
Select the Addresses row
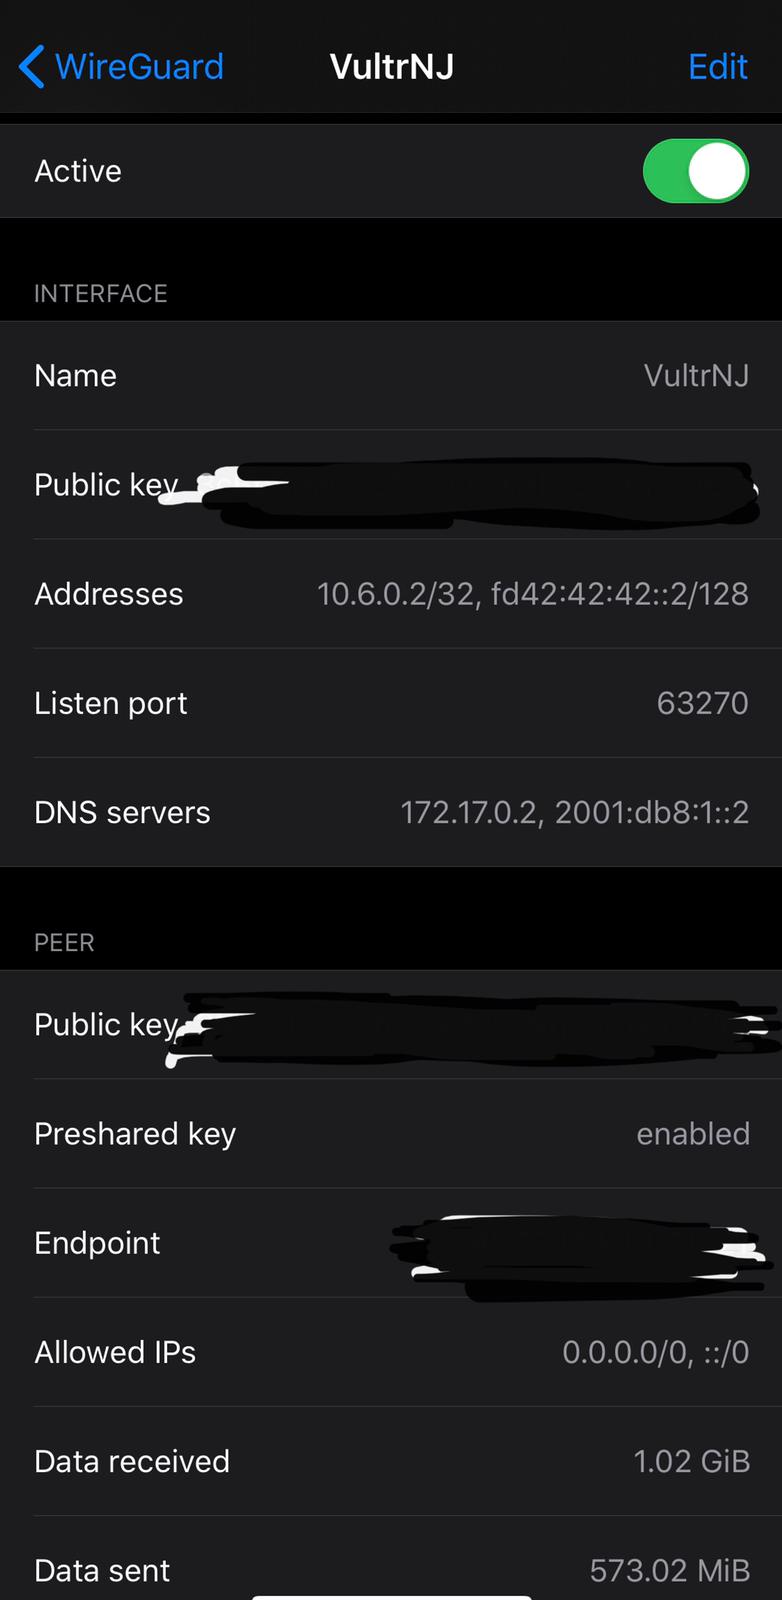point(391,593)
